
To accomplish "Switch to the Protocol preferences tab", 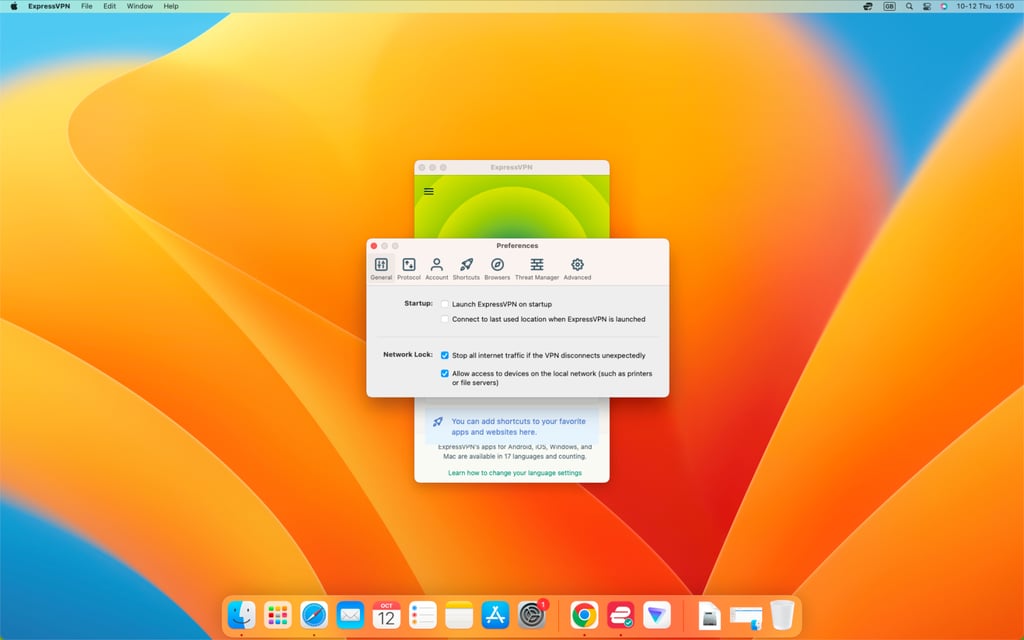I will (x=409, y=268).
